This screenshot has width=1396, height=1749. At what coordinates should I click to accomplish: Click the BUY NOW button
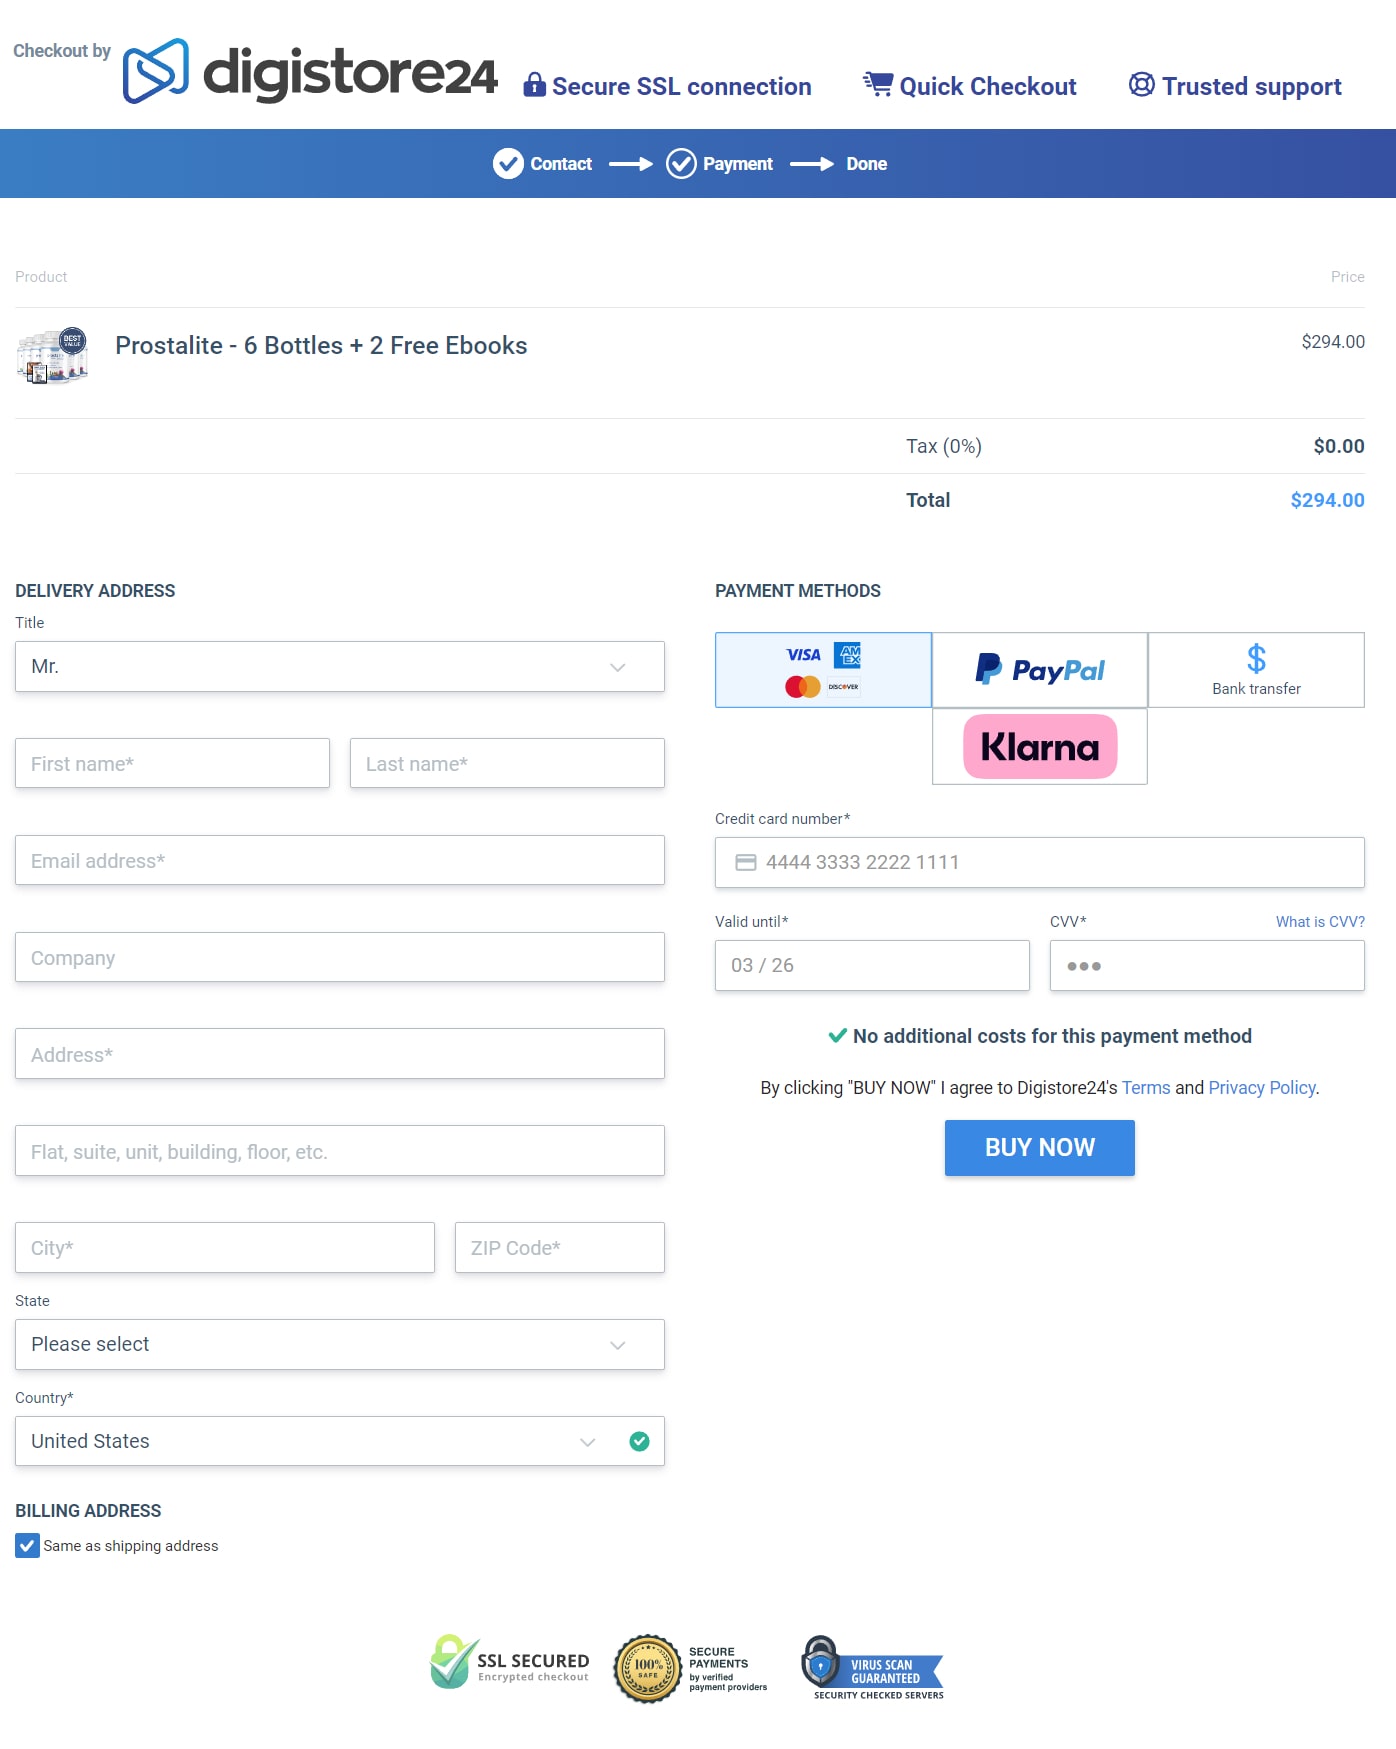1040,1148
